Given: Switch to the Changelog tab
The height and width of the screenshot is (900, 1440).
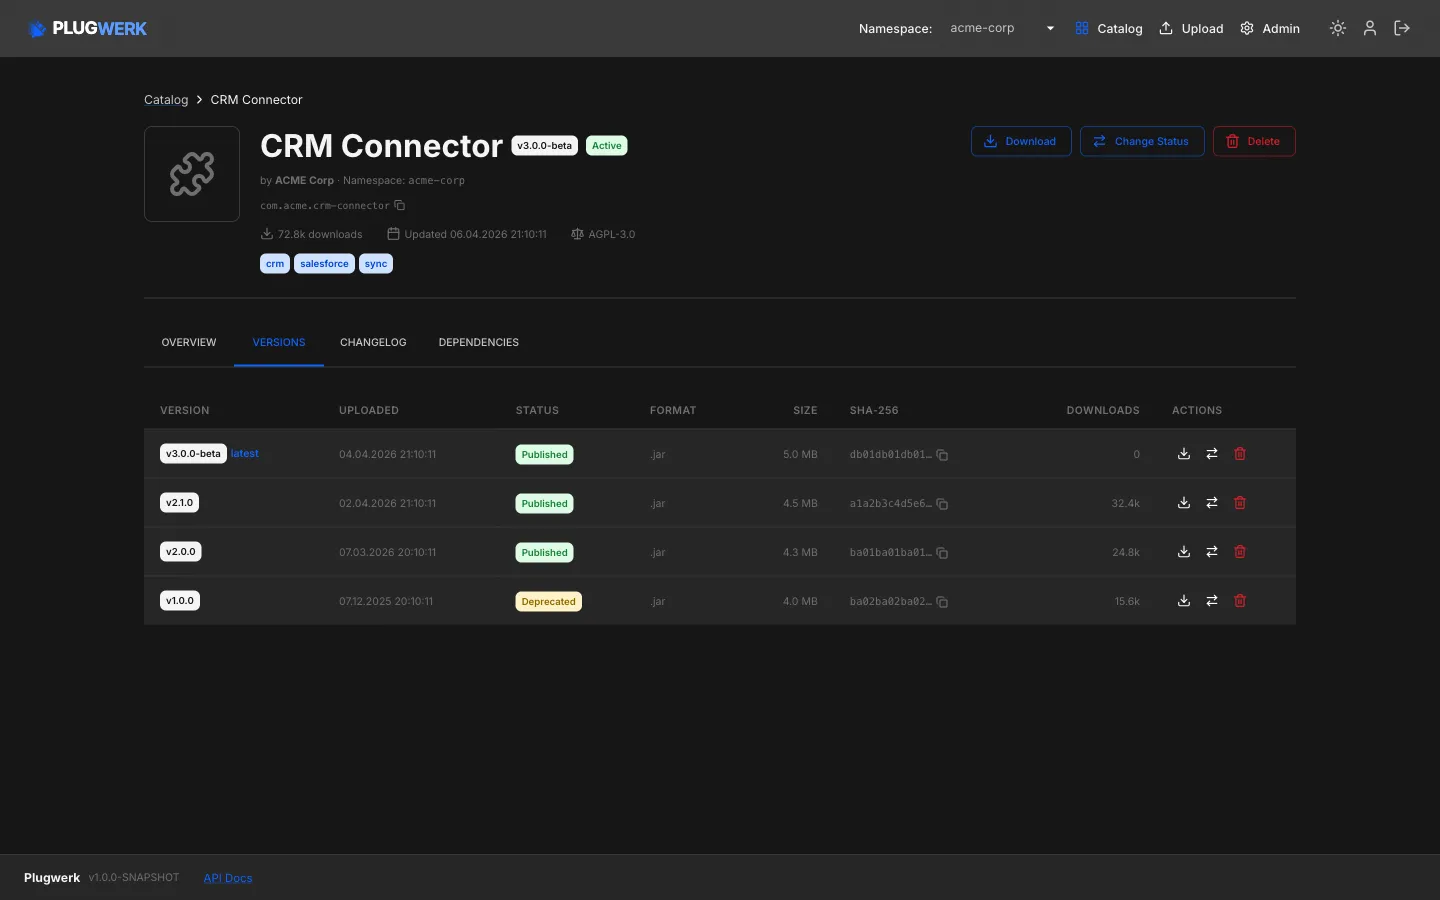Looking at the screenshot, I should (x=373, y=342).
